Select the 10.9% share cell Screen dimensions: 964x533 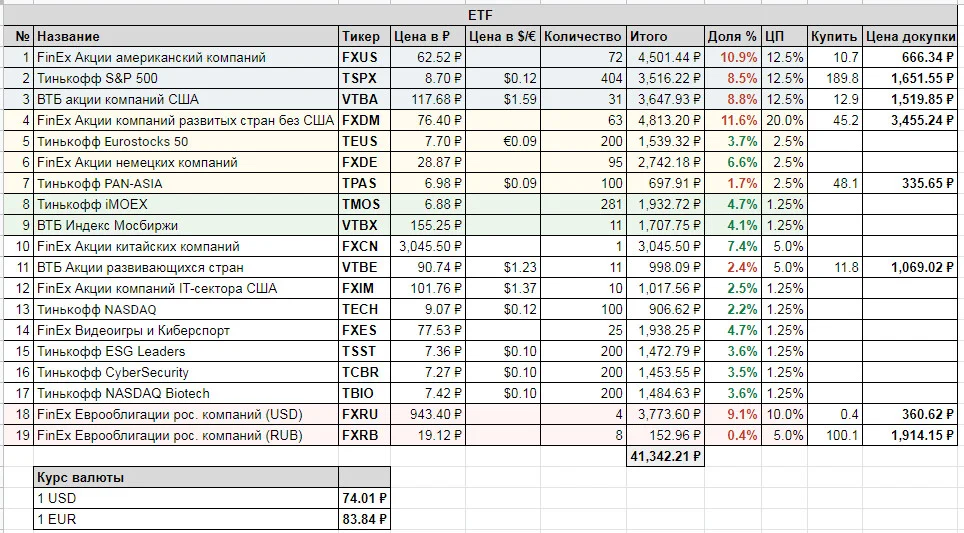pos(733,58)
